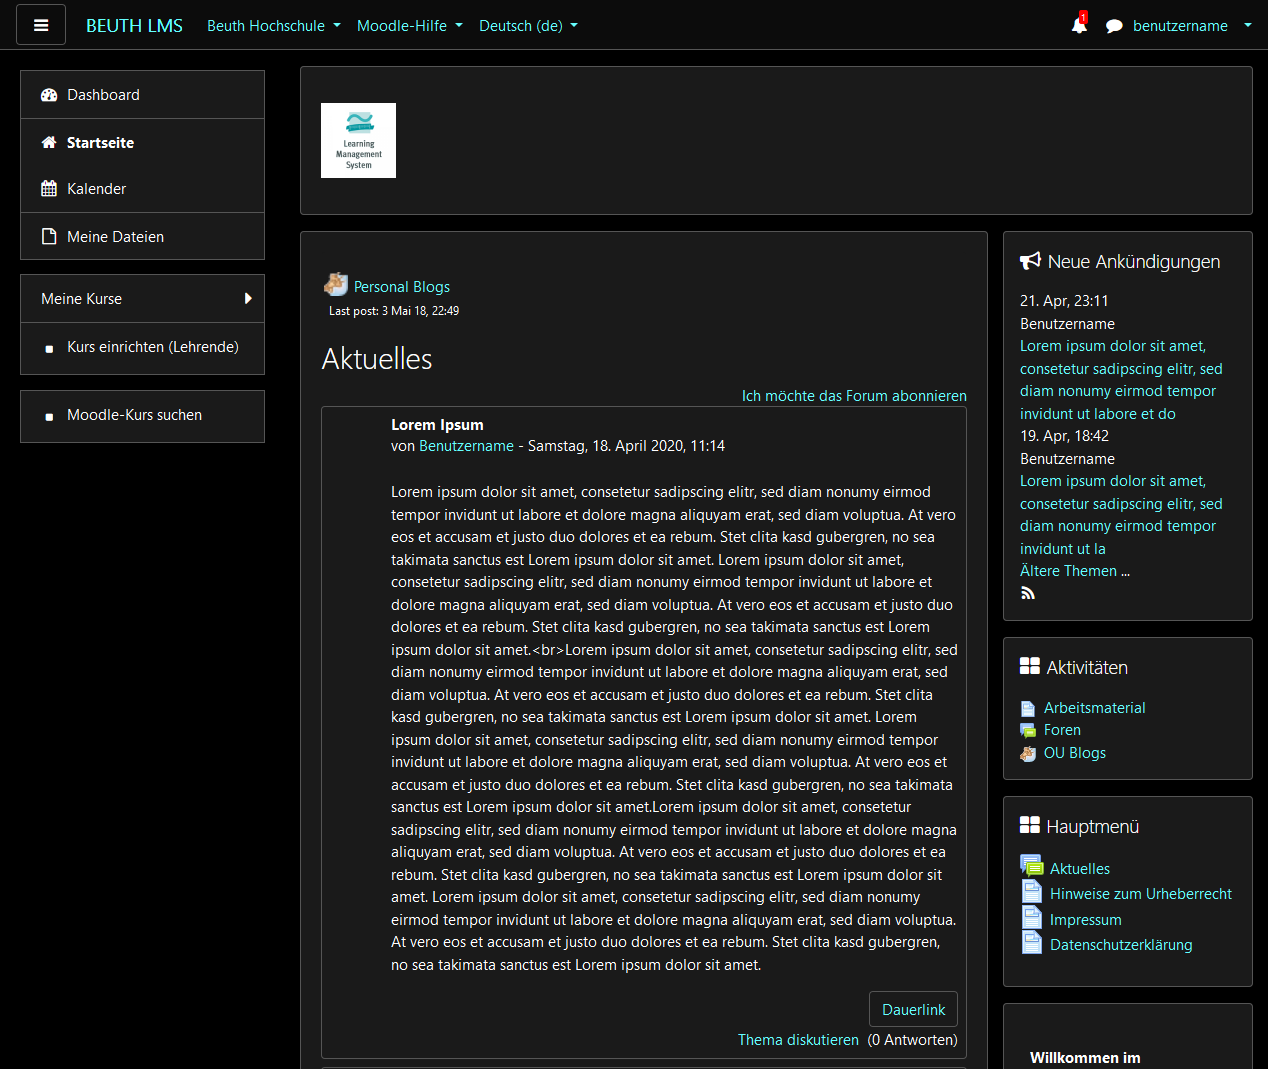Image resolution: width=1268 pixels, height=1069 pixels.
Task: Click the RSS feed icon under Ankündigungen
Action: click(1027, 592)
